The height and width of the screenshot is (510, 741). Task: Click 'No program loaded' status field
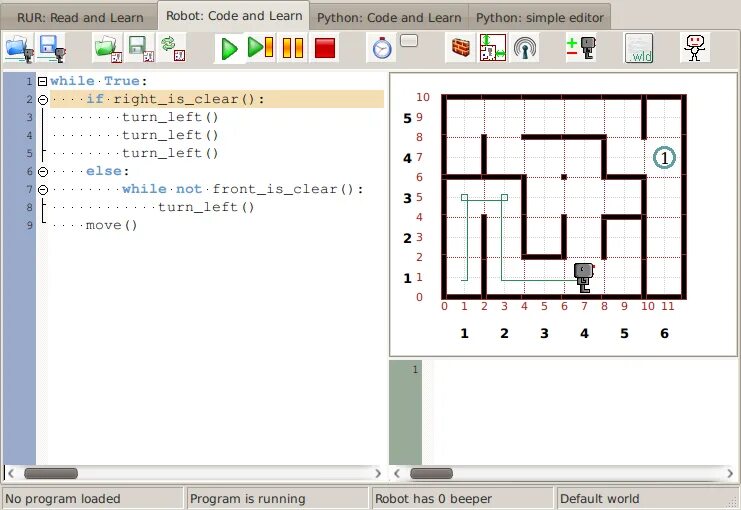92,499
